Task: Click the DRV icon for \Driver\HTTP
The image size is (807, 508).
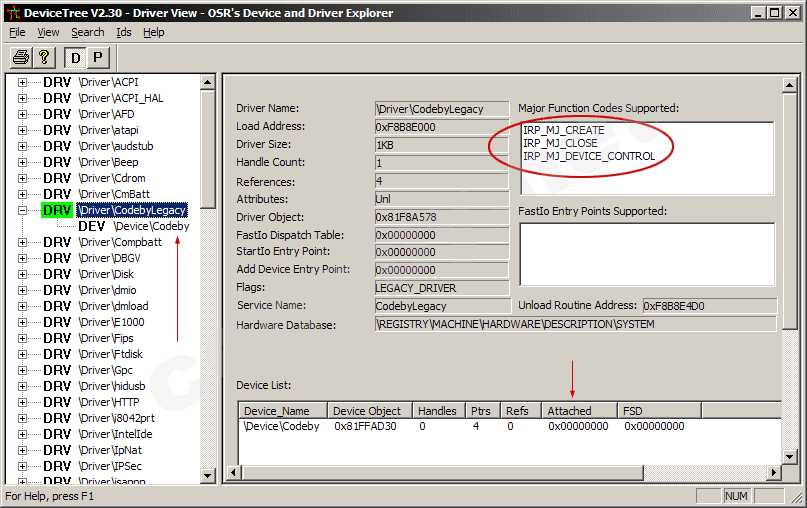Action: click(x=57, y=402)
